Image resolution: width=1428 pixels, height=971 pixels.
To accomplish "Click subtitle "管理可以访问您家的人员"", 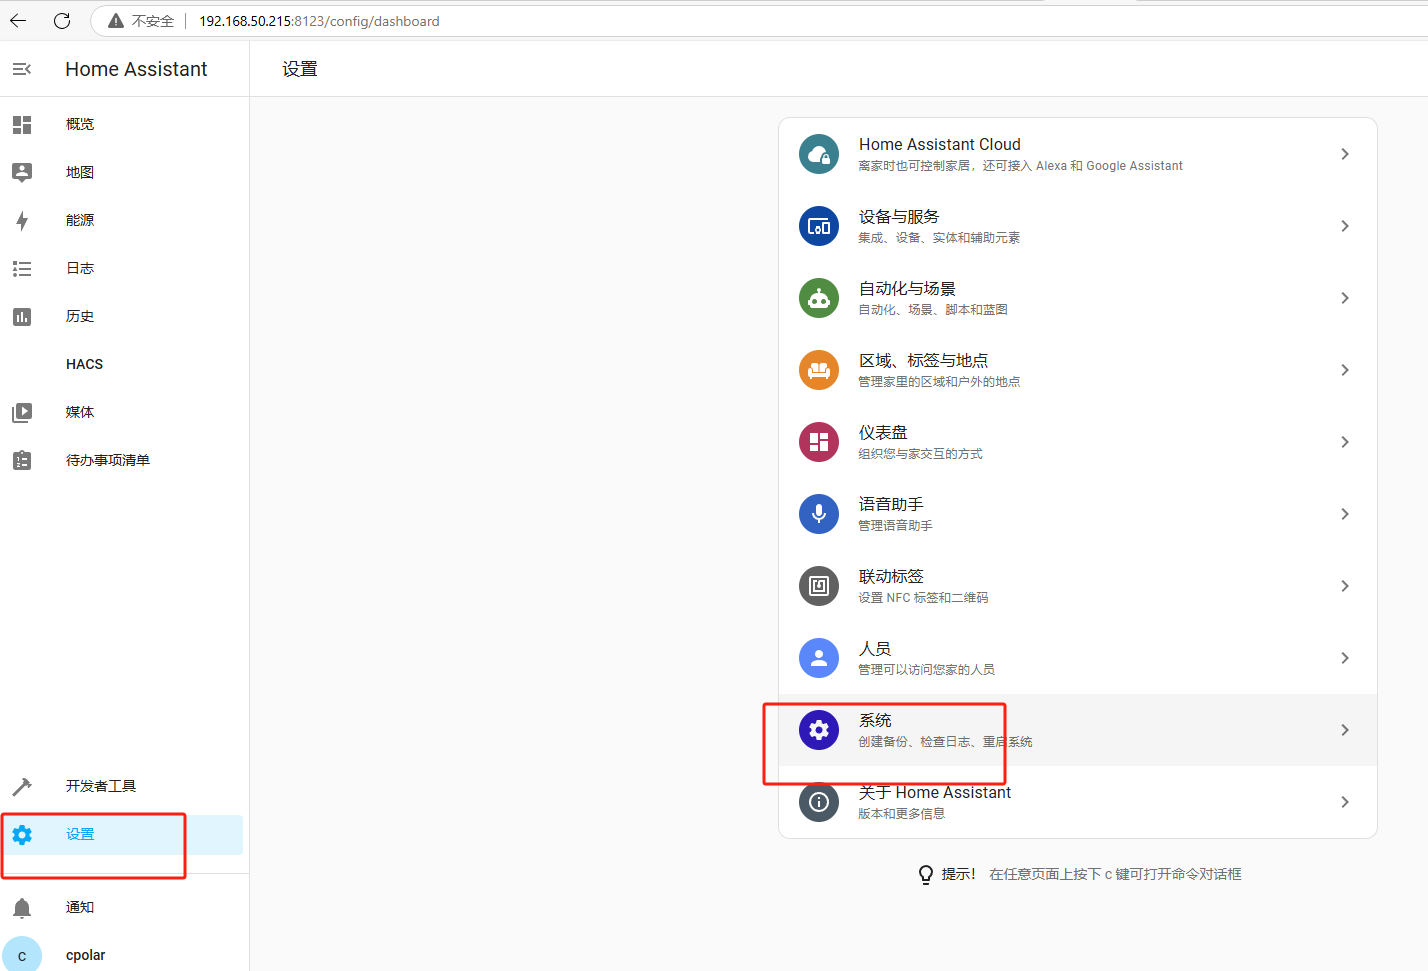I will pyautogui.click(x=926, y=670).
